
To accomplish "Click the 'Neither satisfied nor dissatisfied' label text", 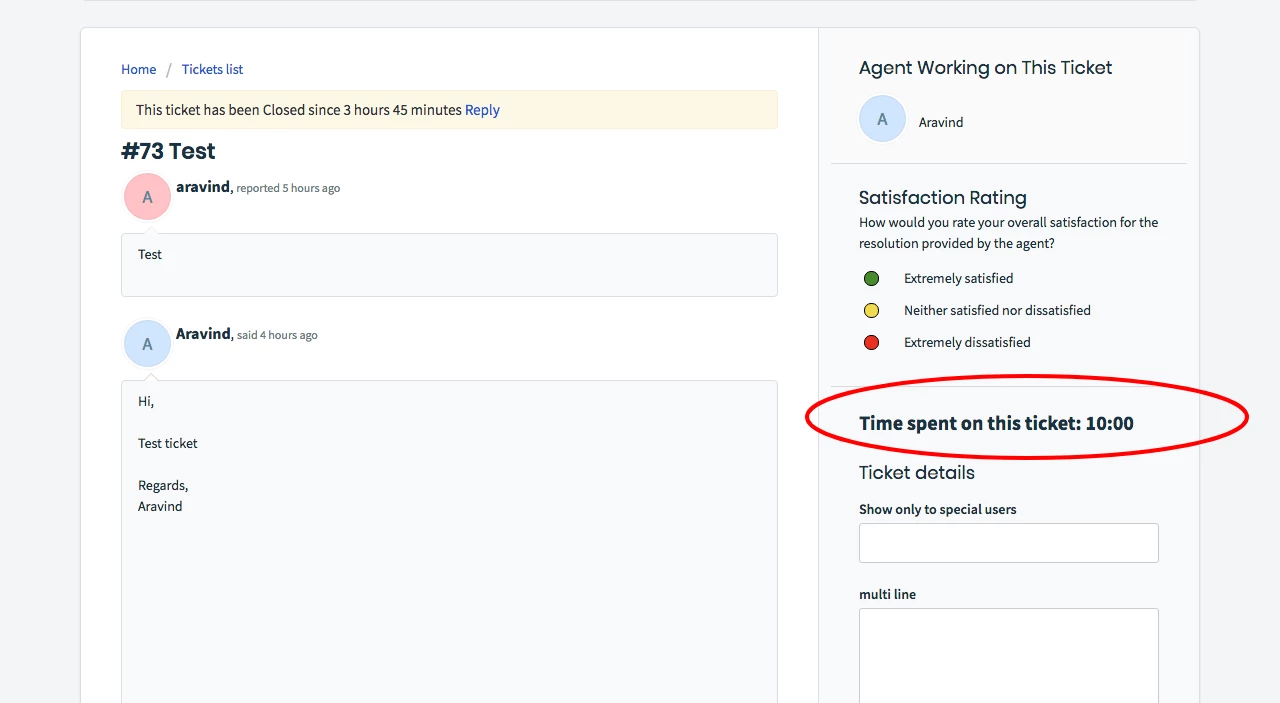I will [997, 310].
